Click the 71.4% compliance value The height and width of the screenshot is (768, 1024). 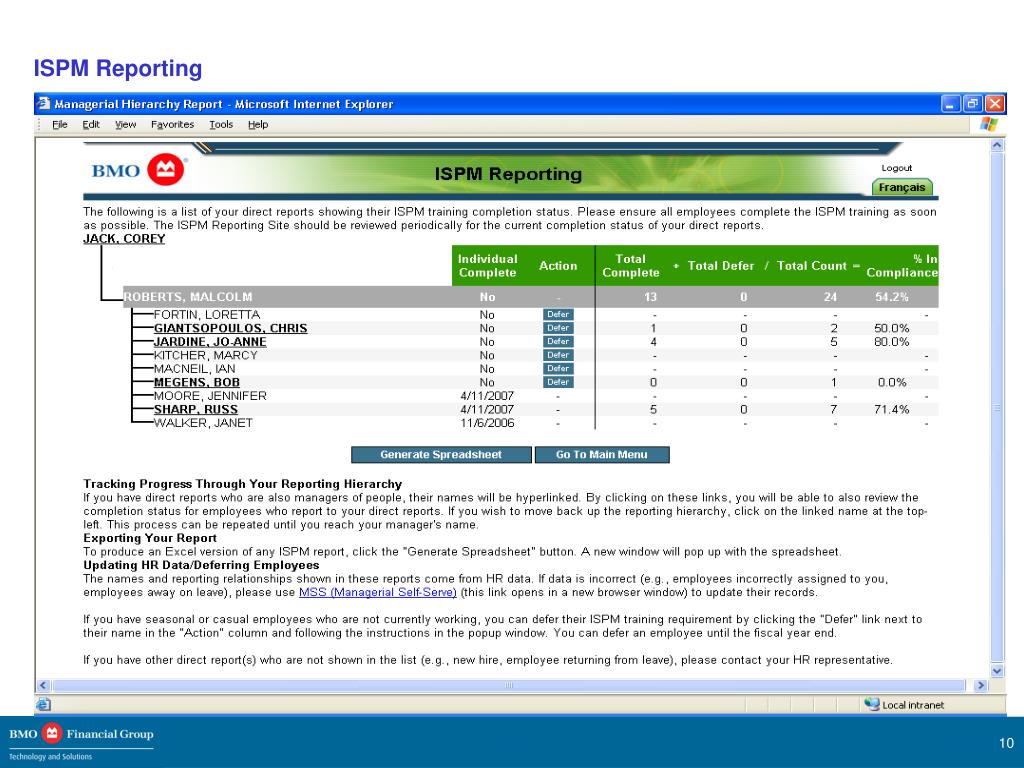[x=892, y=409]
